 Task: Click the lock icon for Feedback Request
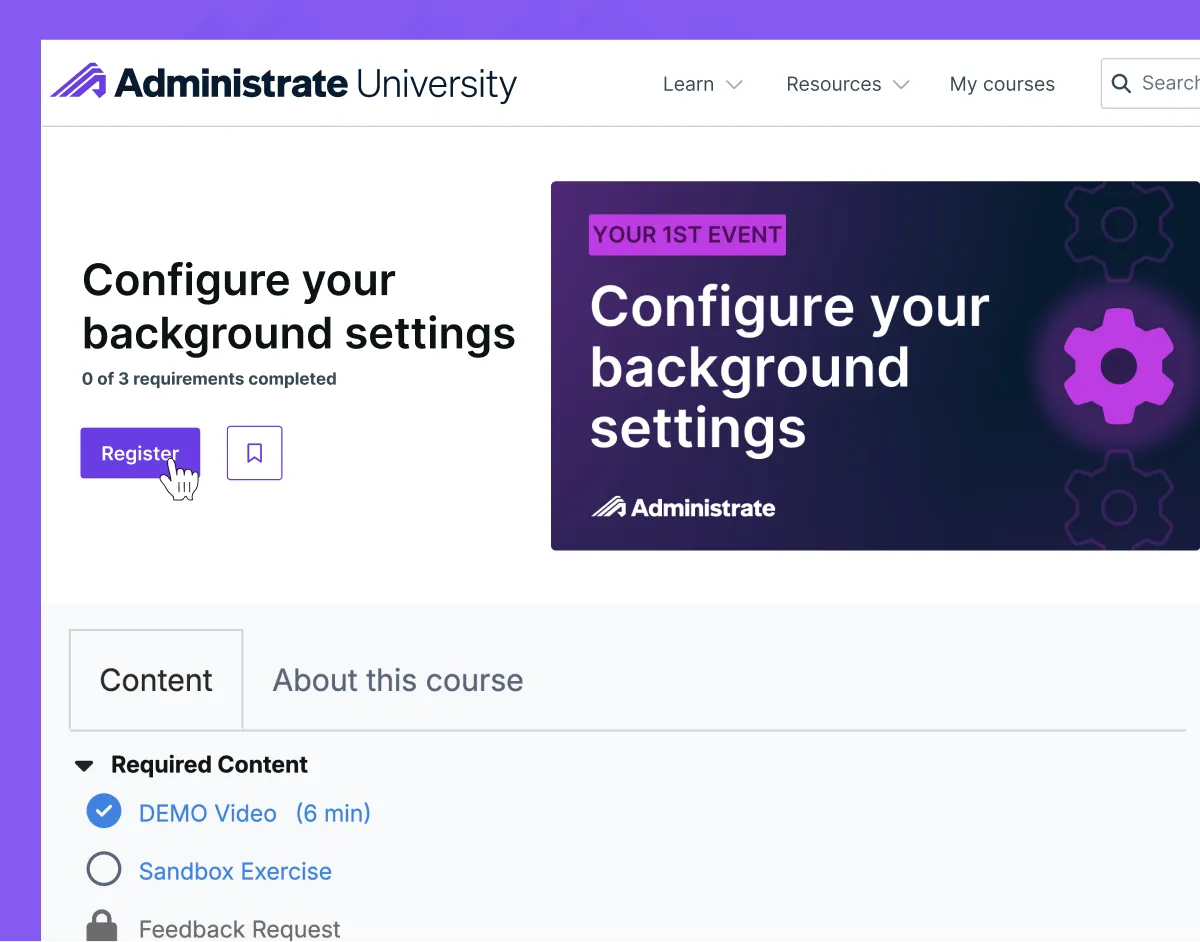coord(102,927)
